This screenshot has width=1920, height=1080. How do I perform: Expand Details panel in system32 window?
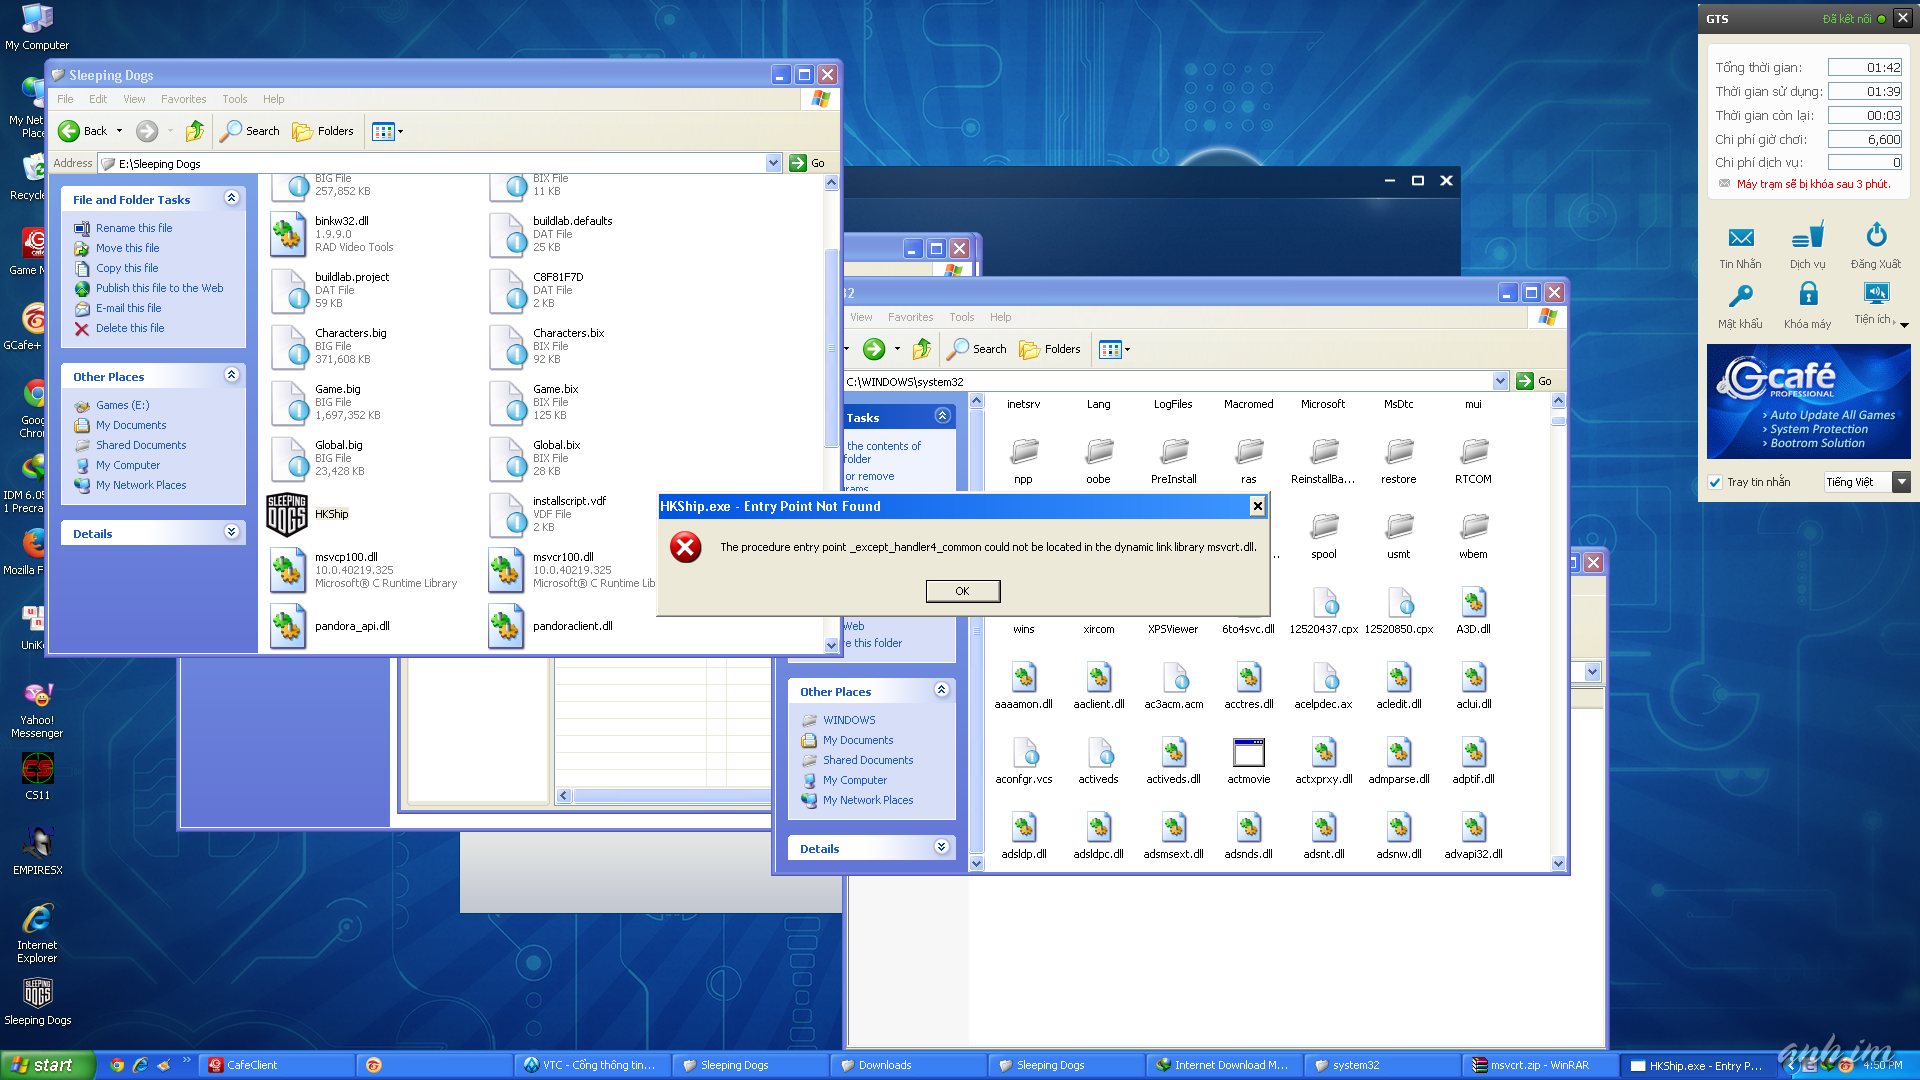[941, 847]
